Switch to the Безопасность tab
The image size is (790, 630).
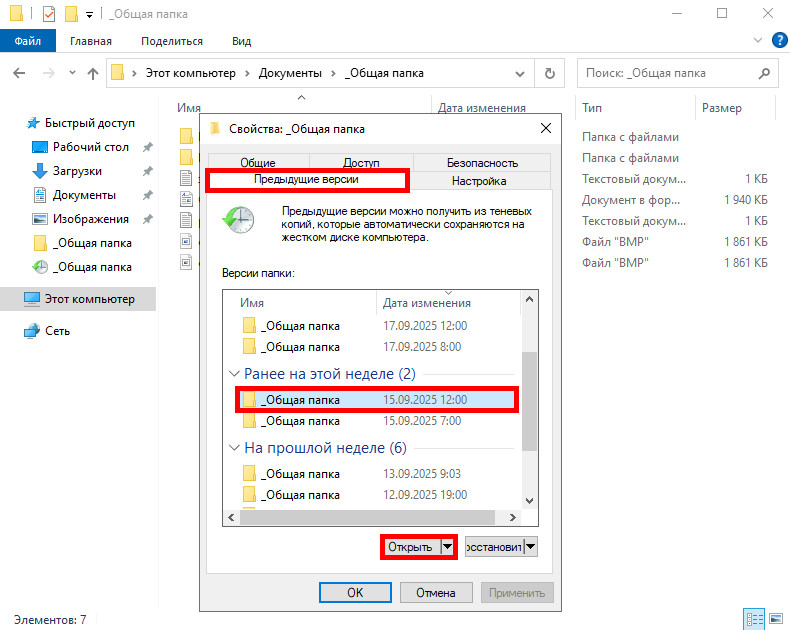pyautogui.click(x=481, y=163)
